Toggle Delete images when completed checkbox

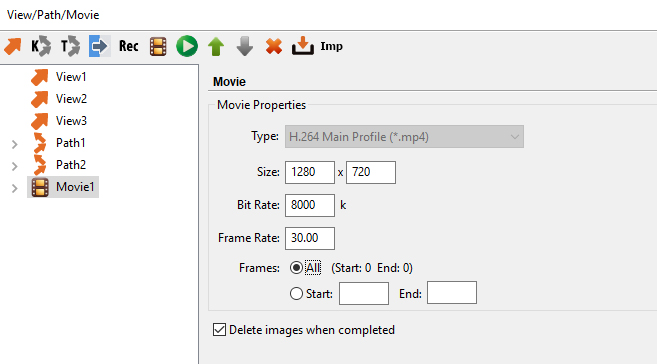coord(219,330)
